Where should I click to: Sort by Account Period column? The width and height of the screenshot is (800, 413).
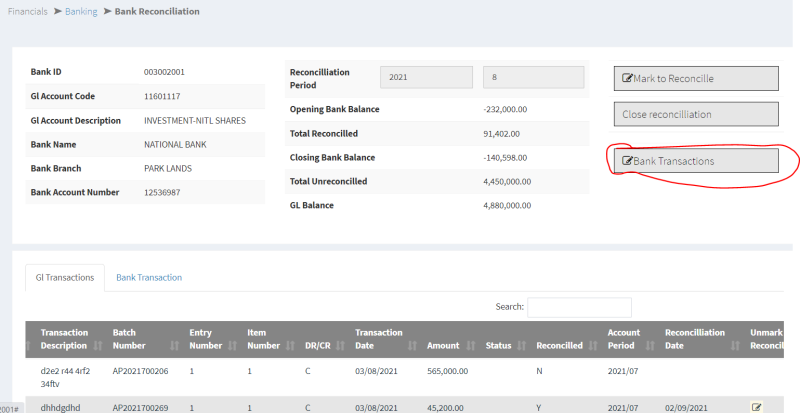click(x=624, y=339)
